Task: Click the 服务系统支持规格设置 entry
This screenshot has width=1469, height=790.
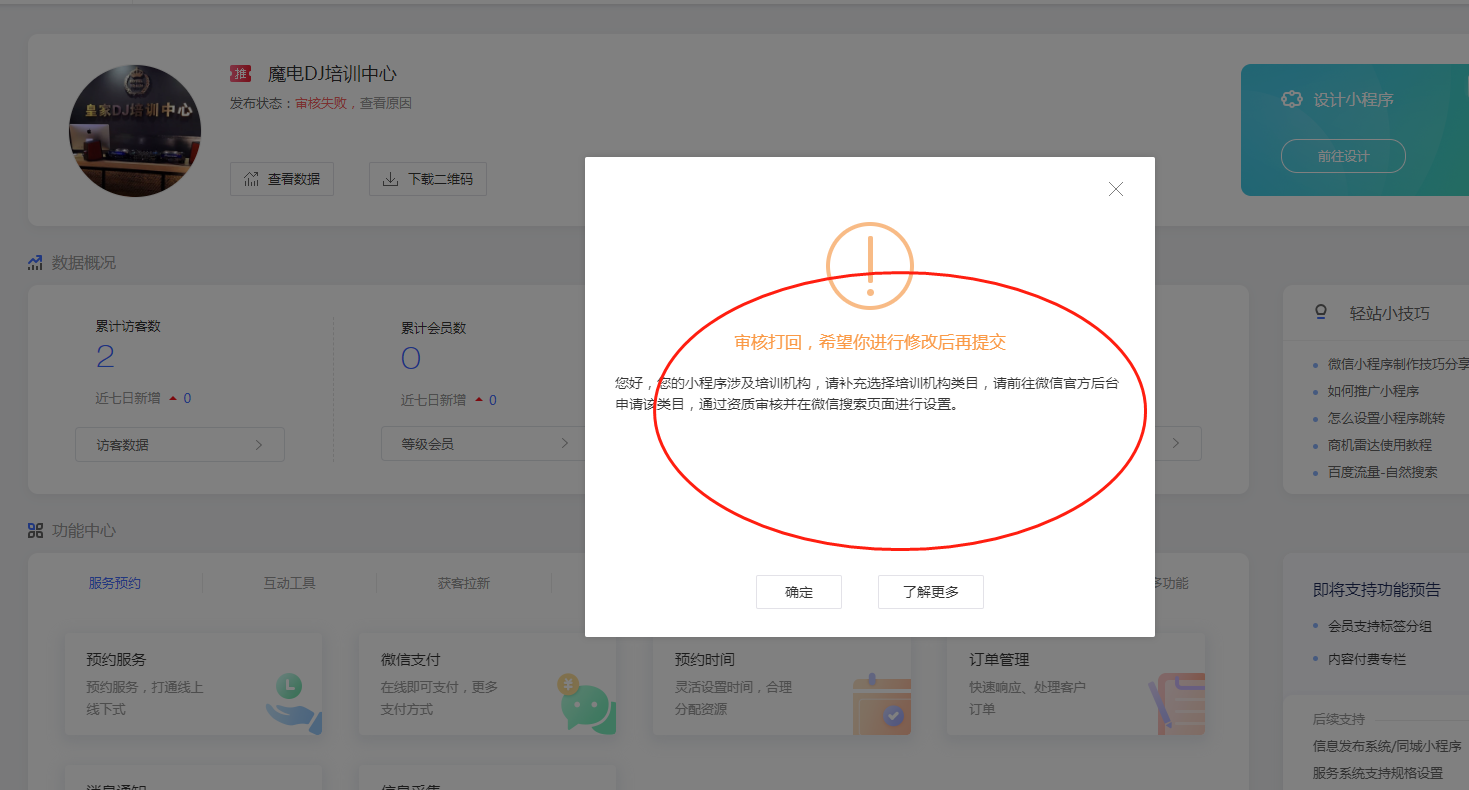Action: pos(1378,773)
